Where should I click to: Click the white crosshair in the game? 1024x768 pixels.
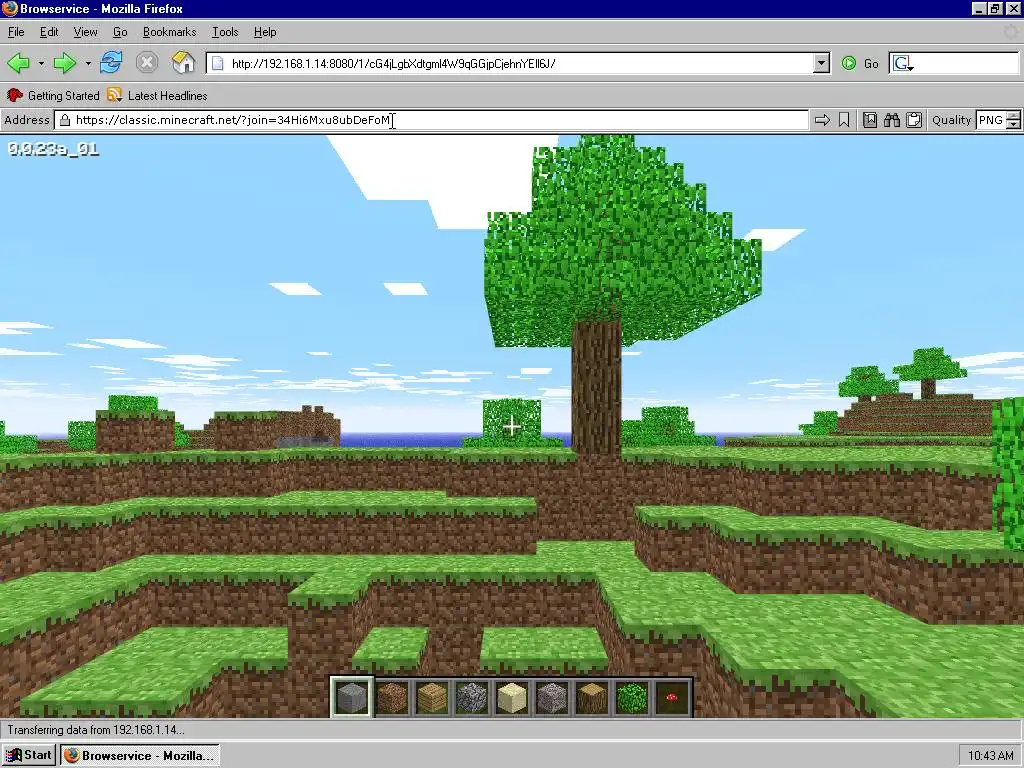(512, 426)
